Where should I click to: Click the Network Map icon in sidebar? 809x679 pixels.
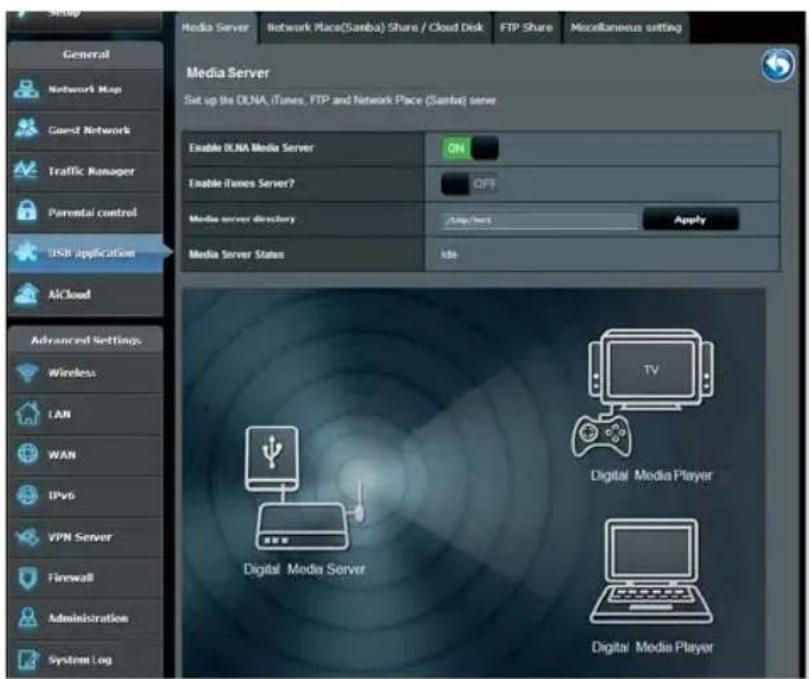(x=26, y=89)
